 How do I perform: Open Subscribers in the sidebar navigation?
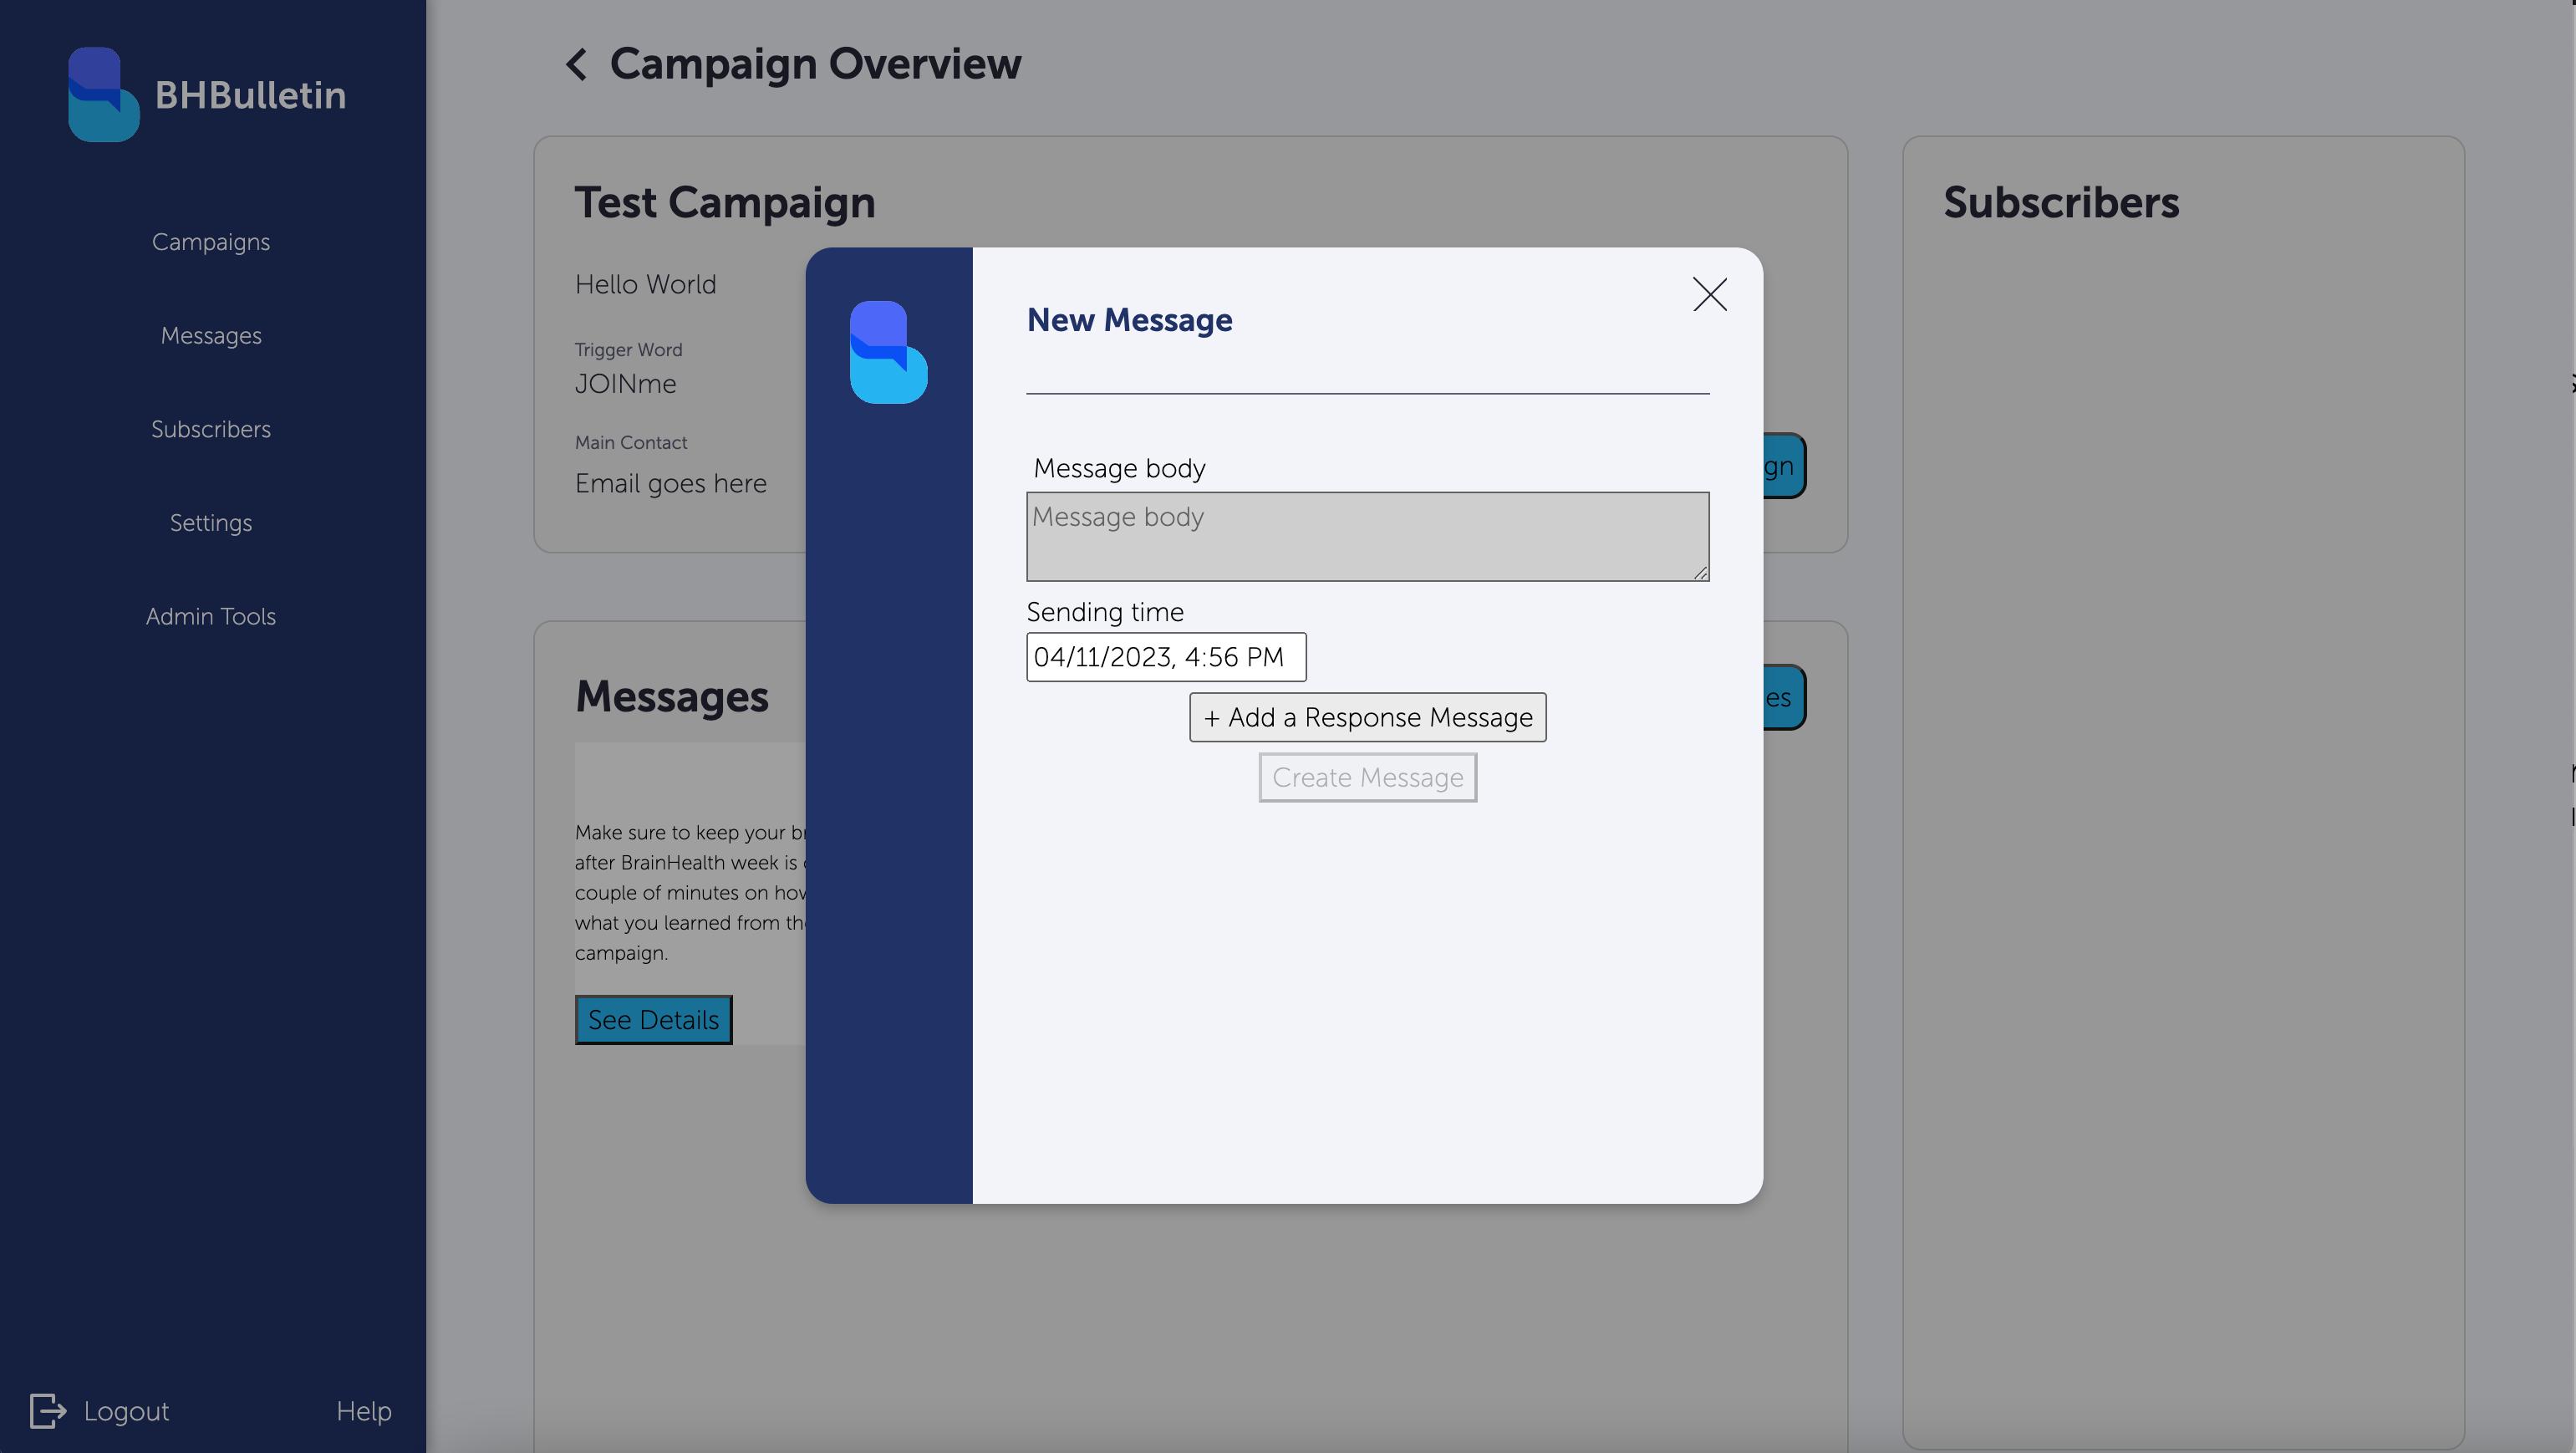210,429
